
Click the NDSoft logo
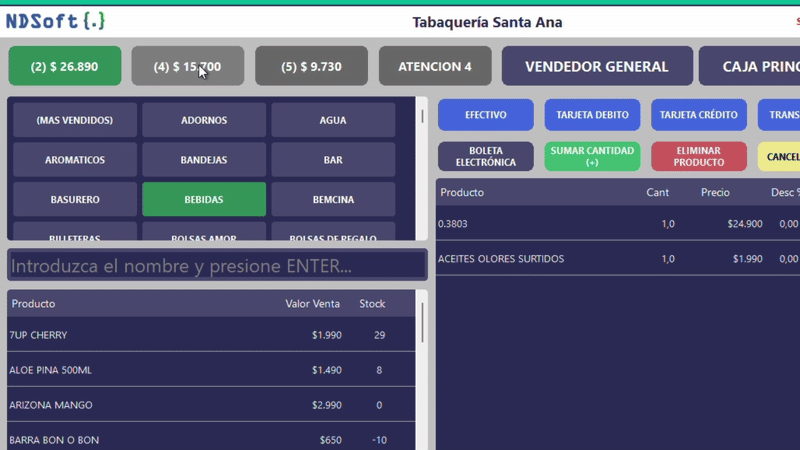55,21
